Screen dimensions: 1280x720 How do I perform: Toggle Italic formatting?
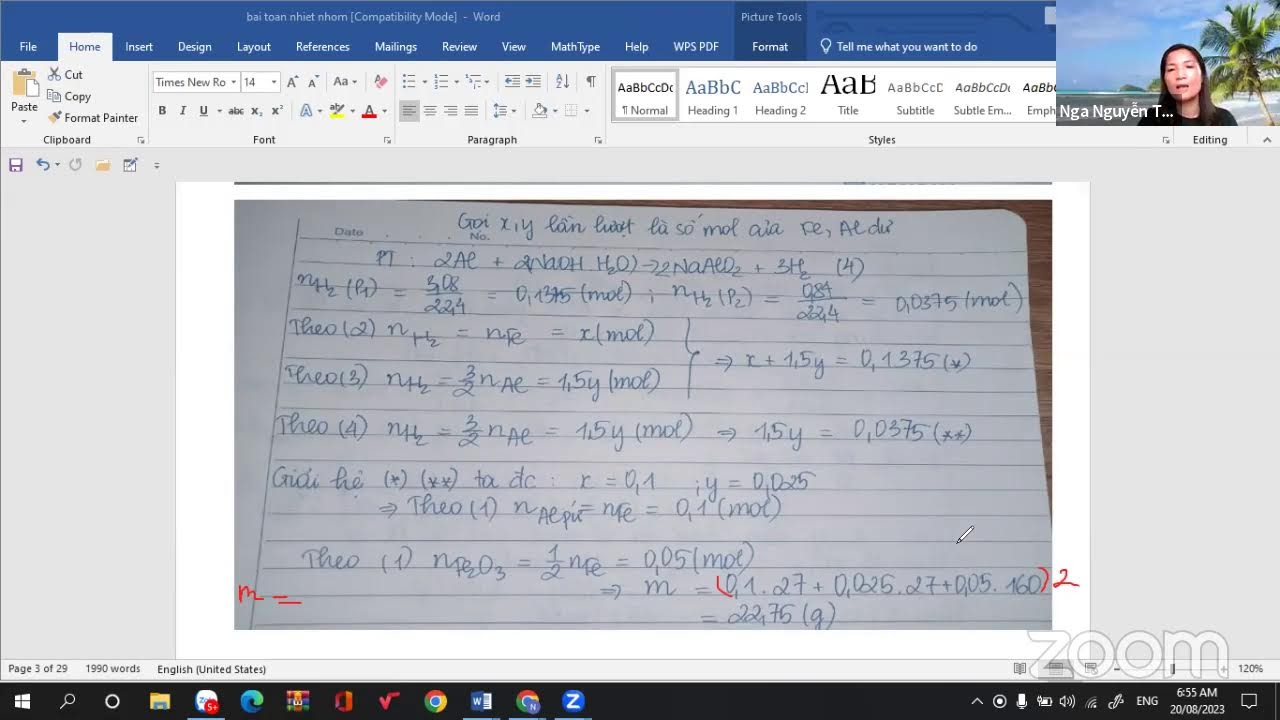pos(182,111)
